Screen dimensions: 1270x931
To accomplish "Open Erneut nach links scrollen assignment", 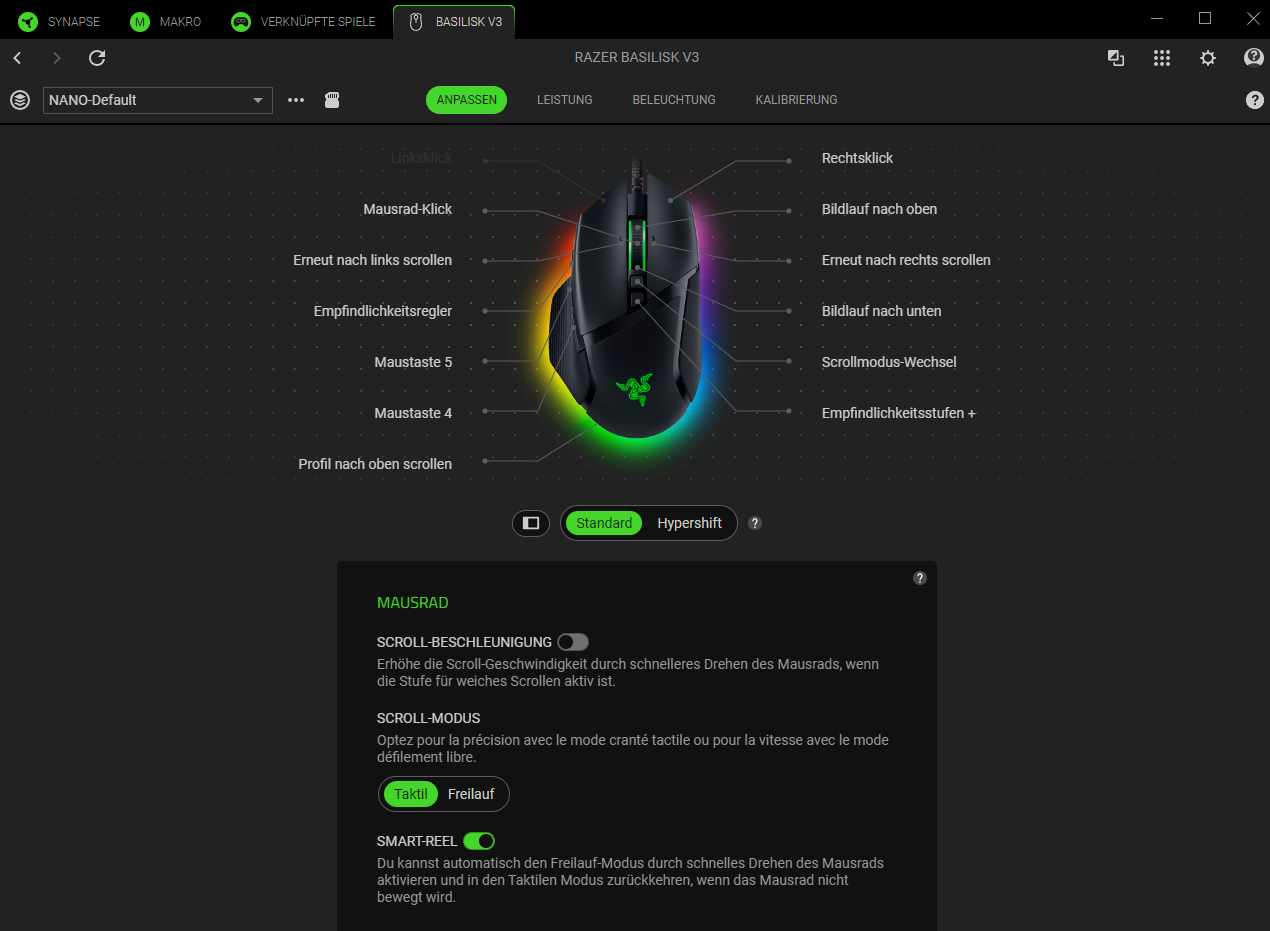I will point(373,260).
